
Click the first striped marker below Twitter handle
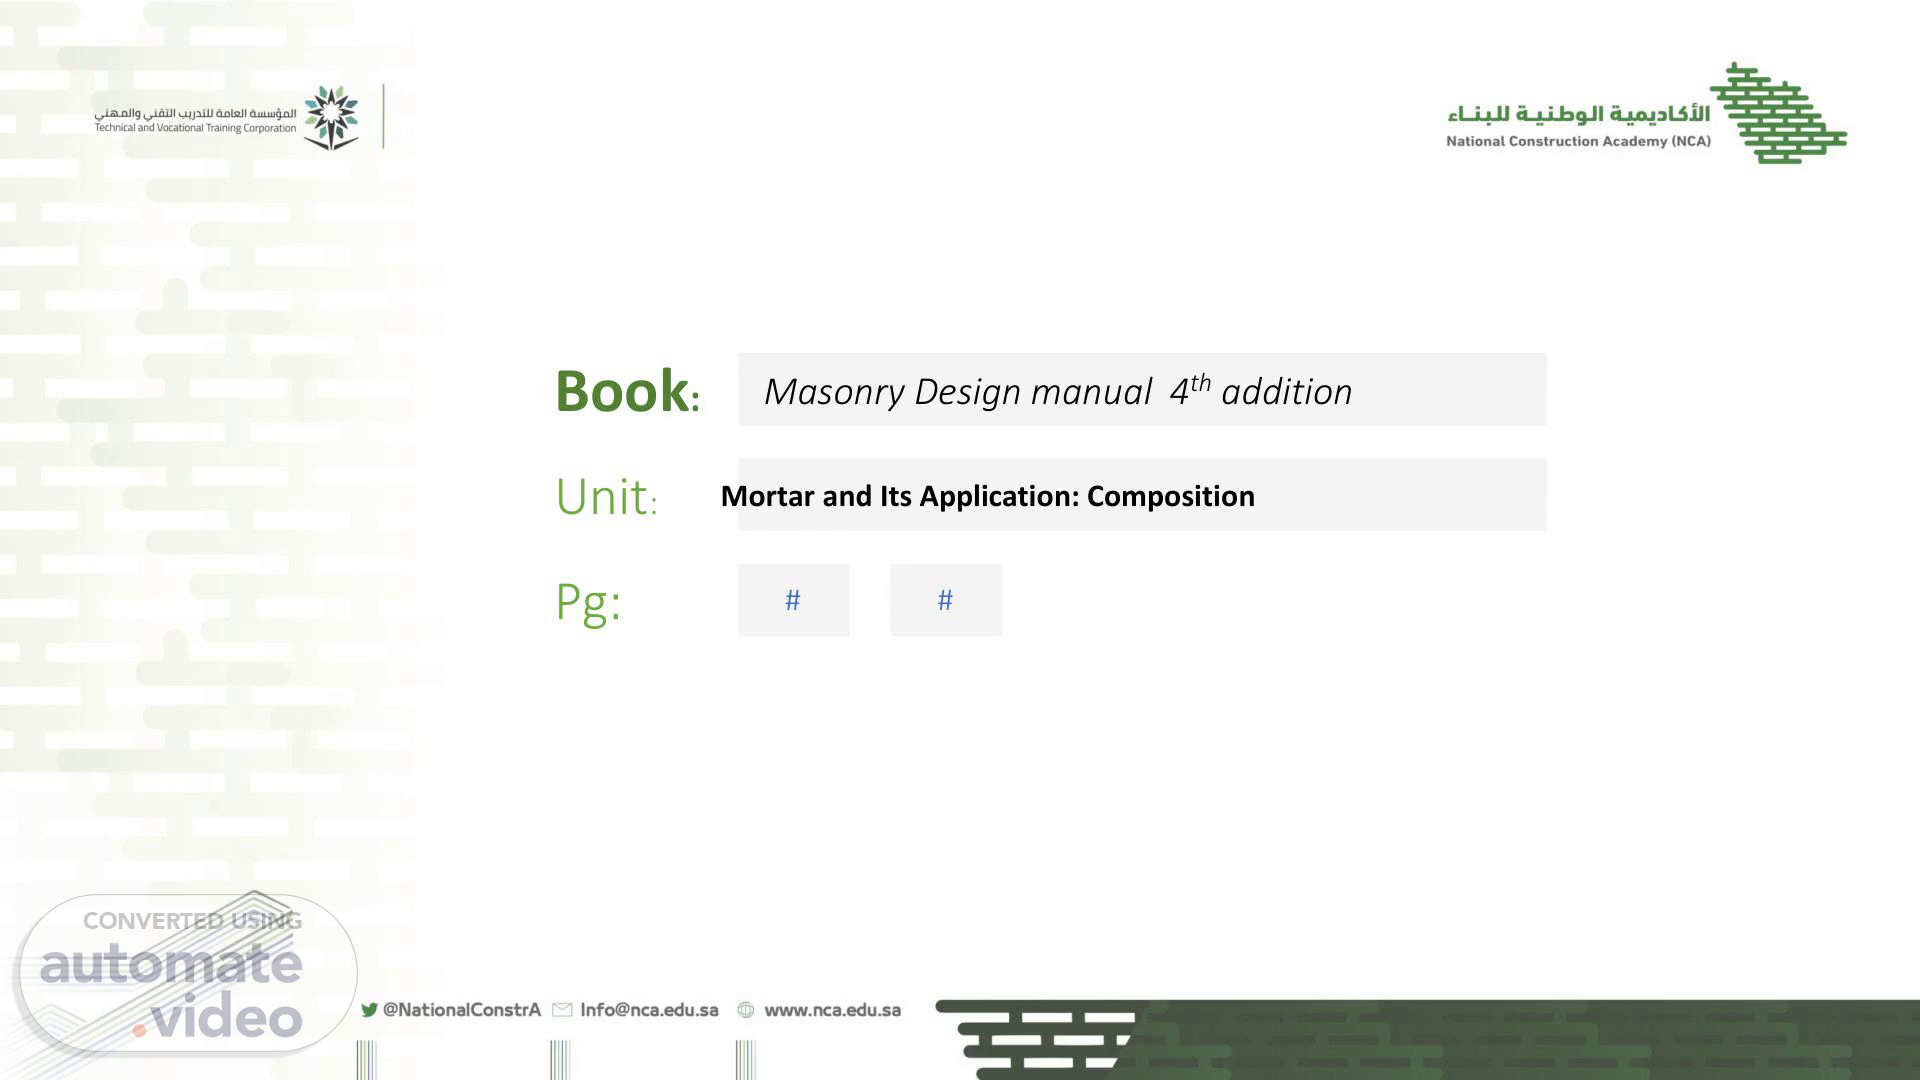pyautogui.click(x=366, y=1059)
